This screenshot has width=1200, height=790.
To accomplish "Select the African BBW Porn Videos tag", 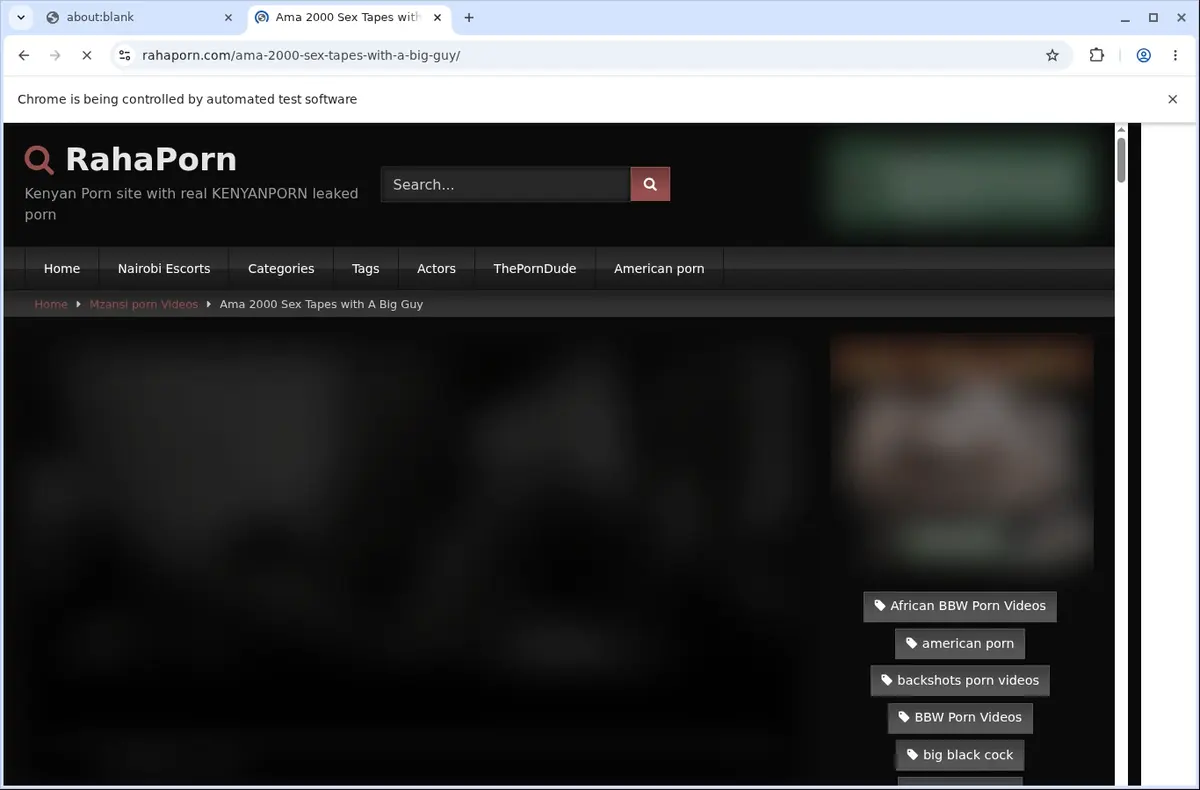I will pos(960,606).
